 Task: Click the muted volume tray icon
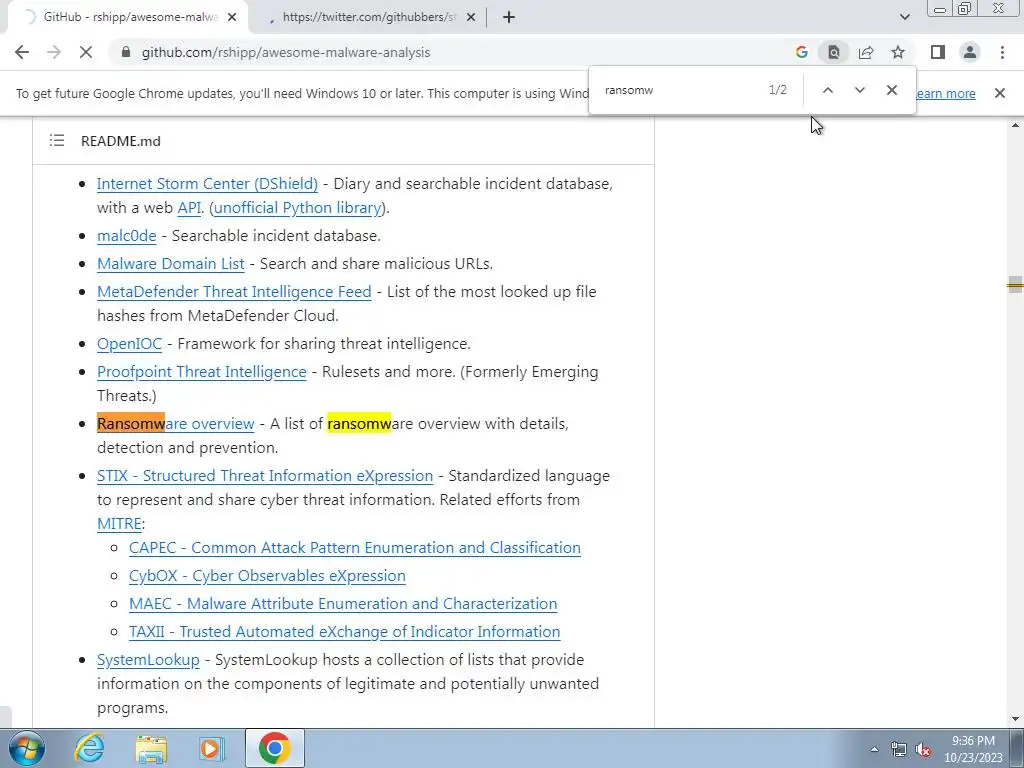923,750
